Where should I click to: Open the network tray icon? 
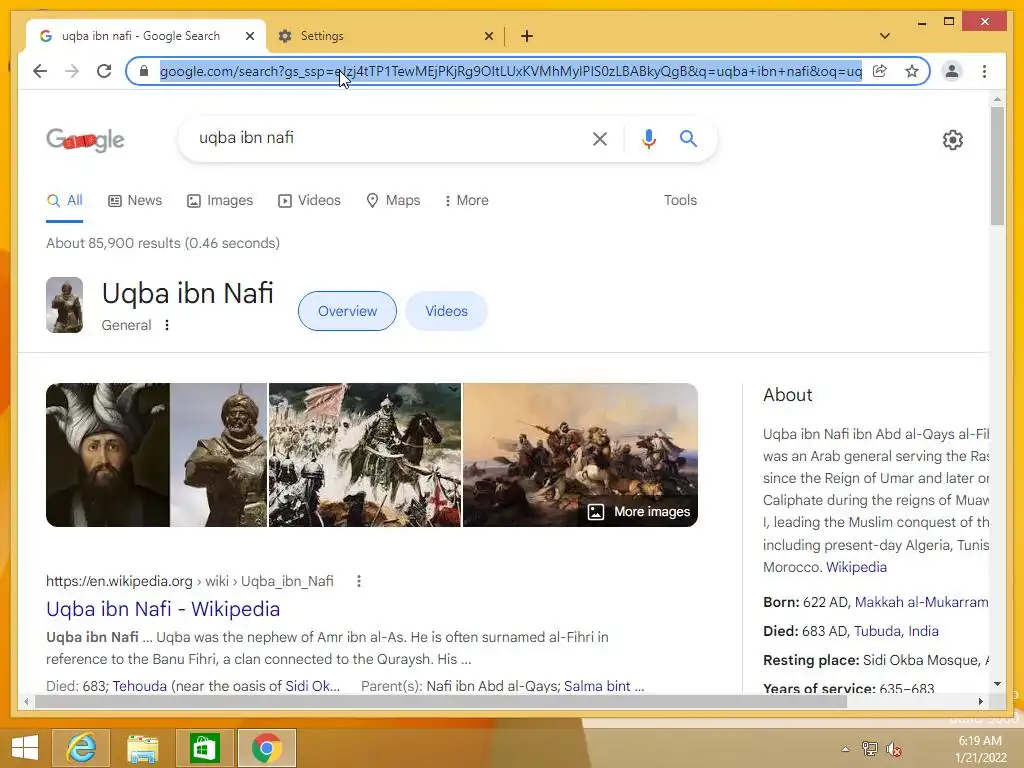coord(870,749)
